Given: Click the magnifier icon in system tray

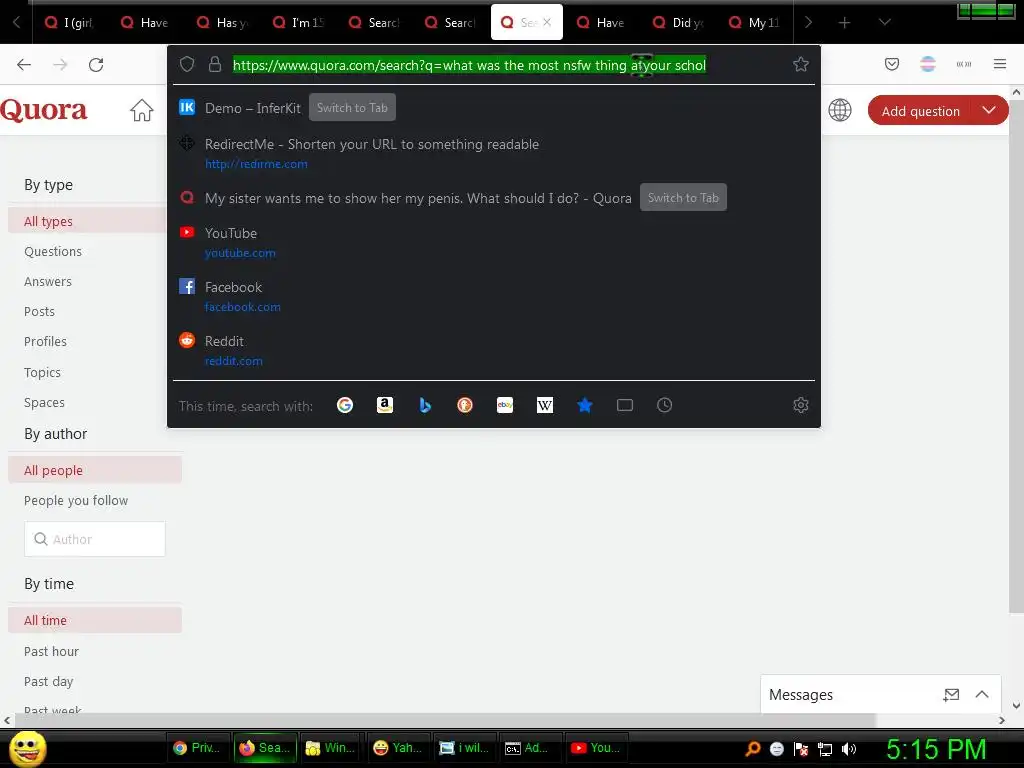Looking at the screenshot, I should [752, 749].
